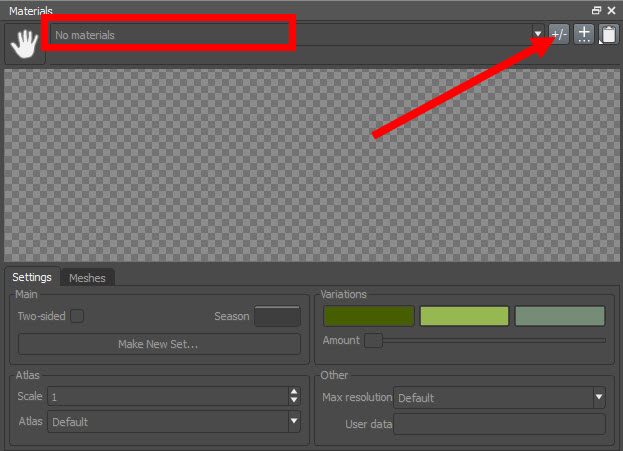
Task: Increase Scale with the up stepper arrow
Action: [x=294, y=391]
